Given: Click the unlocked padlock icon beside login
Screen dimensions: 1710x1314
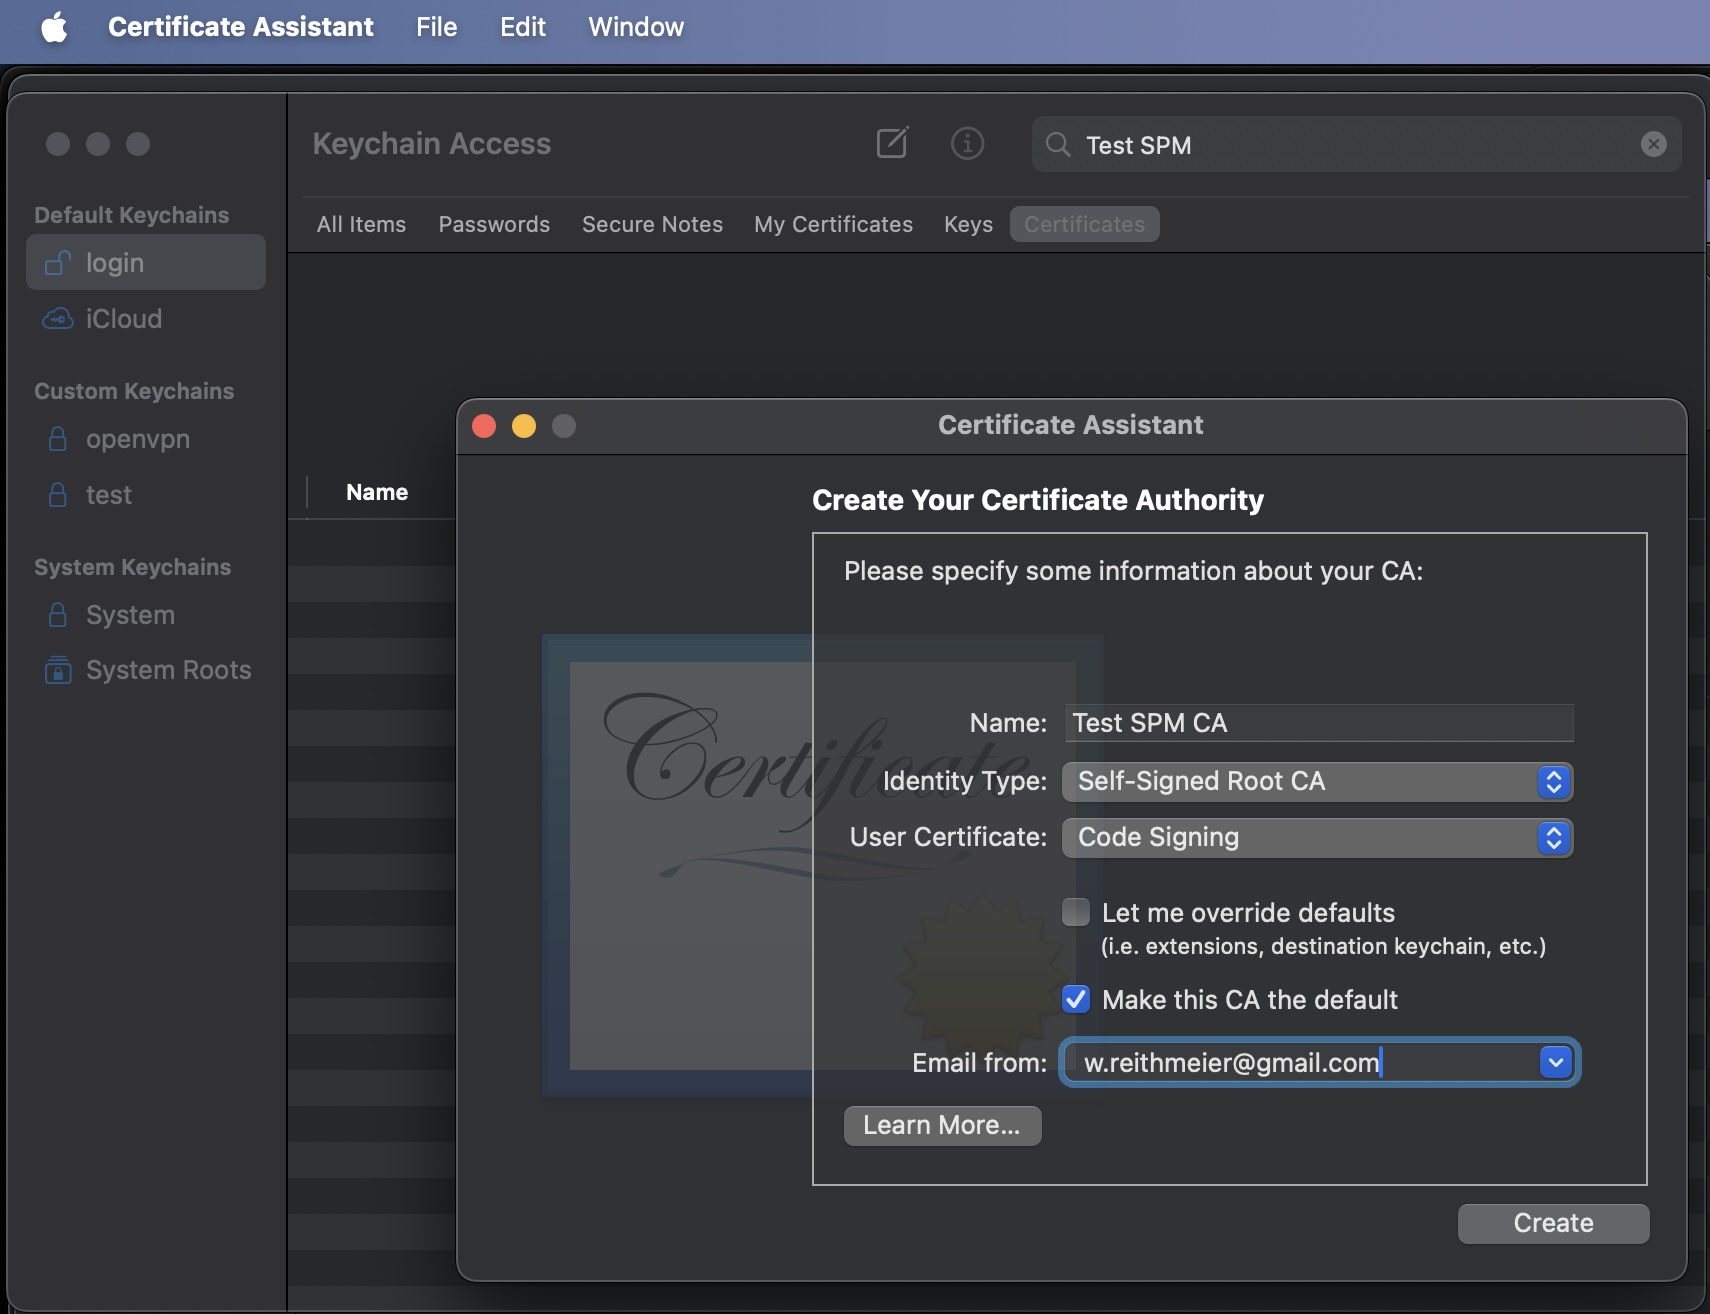Looking at the screenshot, I should pyautogui.click(x=58, y=262).
